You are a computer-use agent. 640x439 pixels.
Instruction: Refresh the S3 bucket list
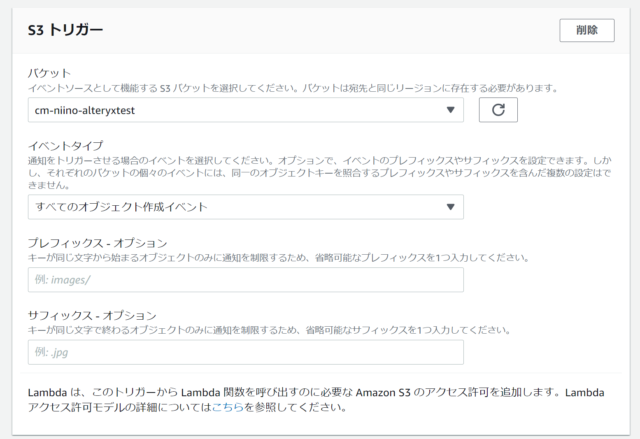tap(498, 110)
